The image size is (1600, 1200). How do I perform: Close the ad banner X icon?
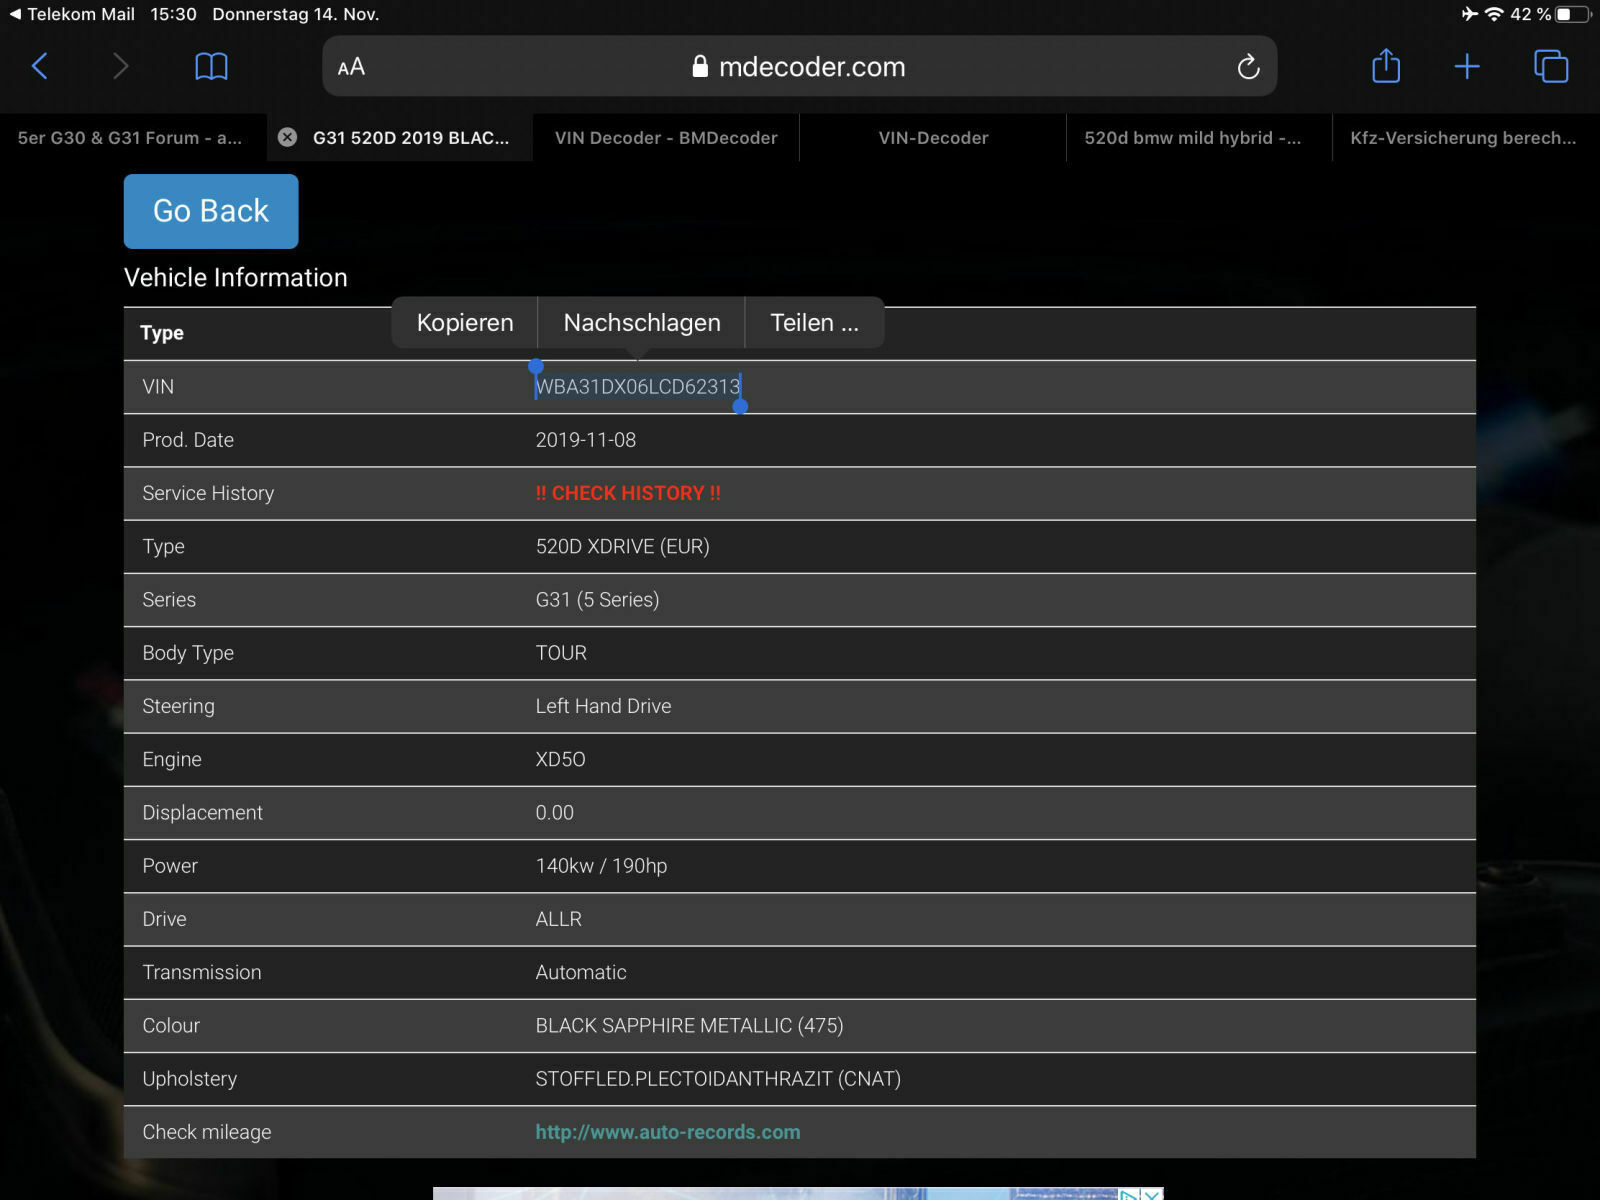coord(1152,1194)
